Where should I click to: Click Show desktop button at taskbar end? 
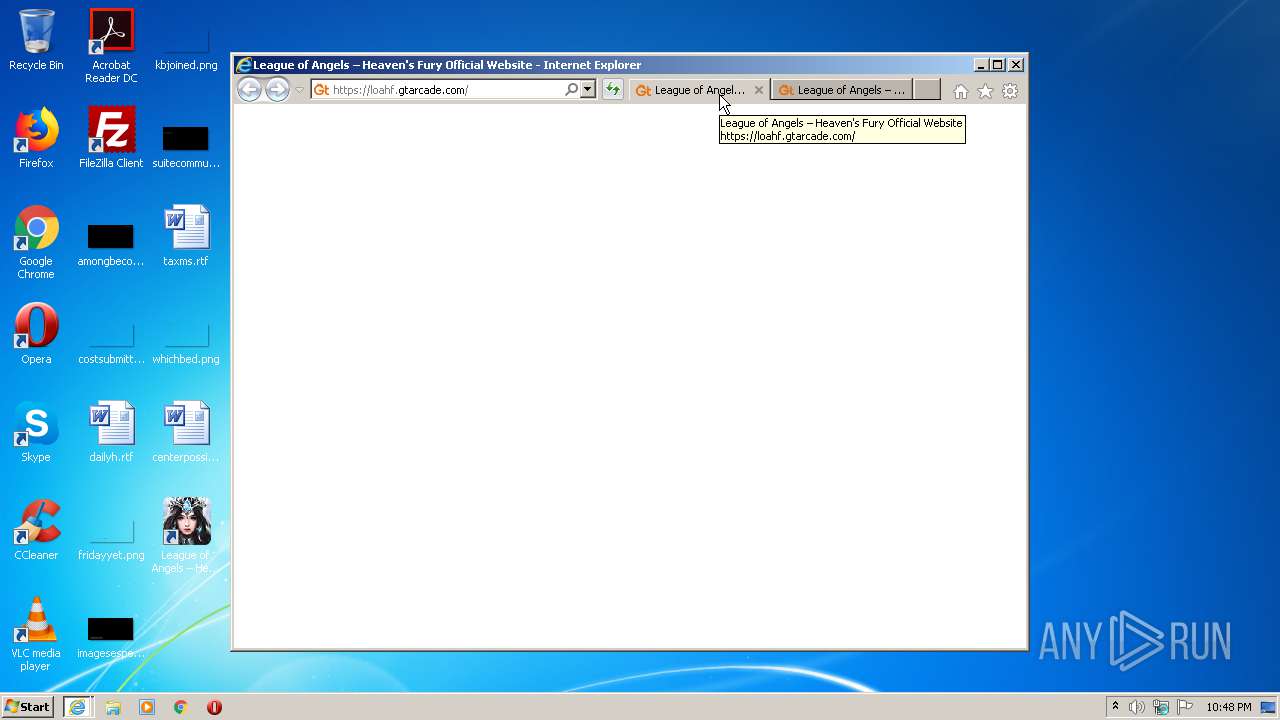(1270, 707)
